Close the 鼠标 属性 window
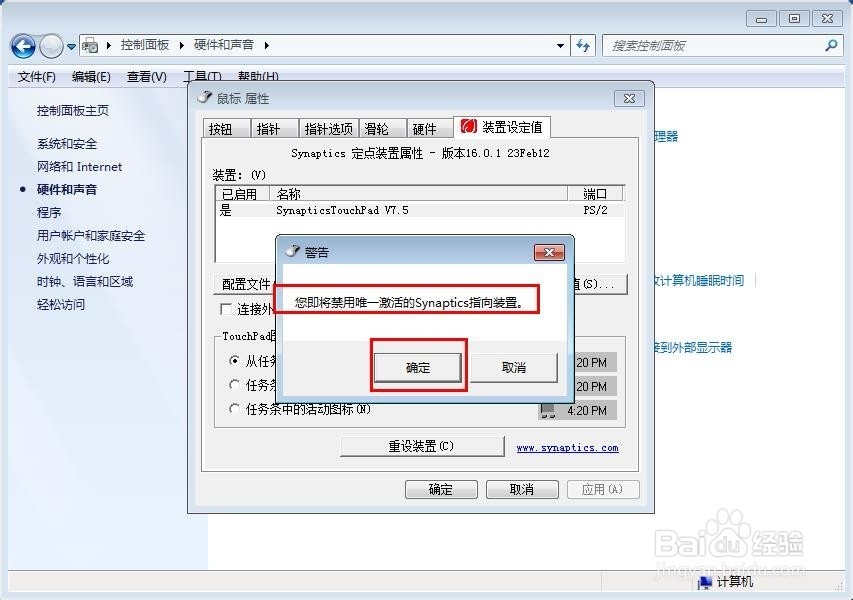 coord(629,98)
